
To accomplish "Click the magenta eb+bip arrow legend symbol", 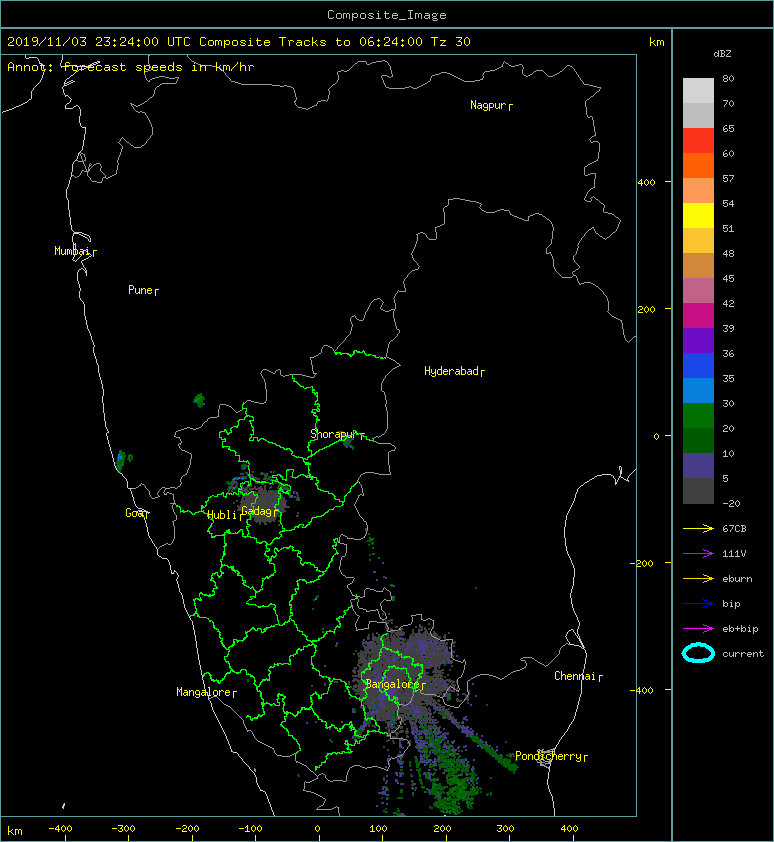I will click(x=698, y=629).
